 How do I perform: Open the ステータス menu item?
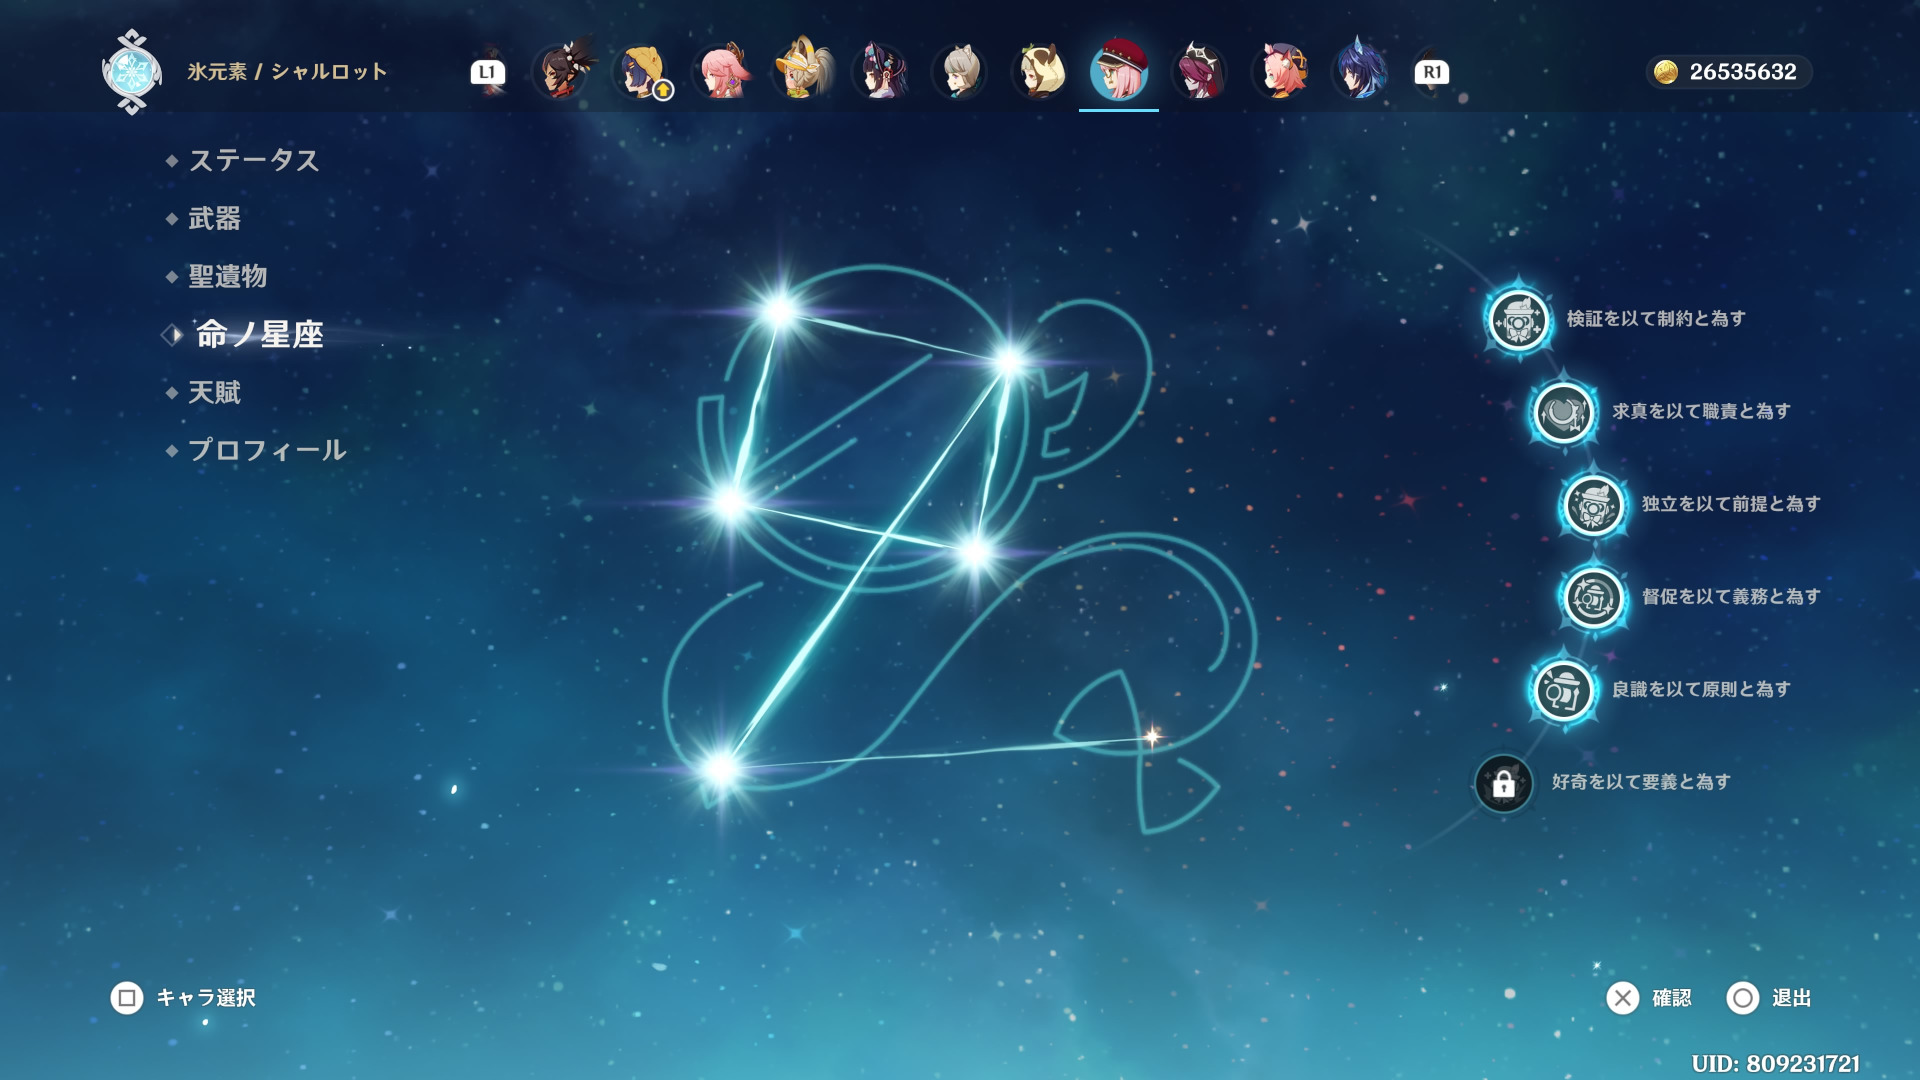click(x=254, y=160)
